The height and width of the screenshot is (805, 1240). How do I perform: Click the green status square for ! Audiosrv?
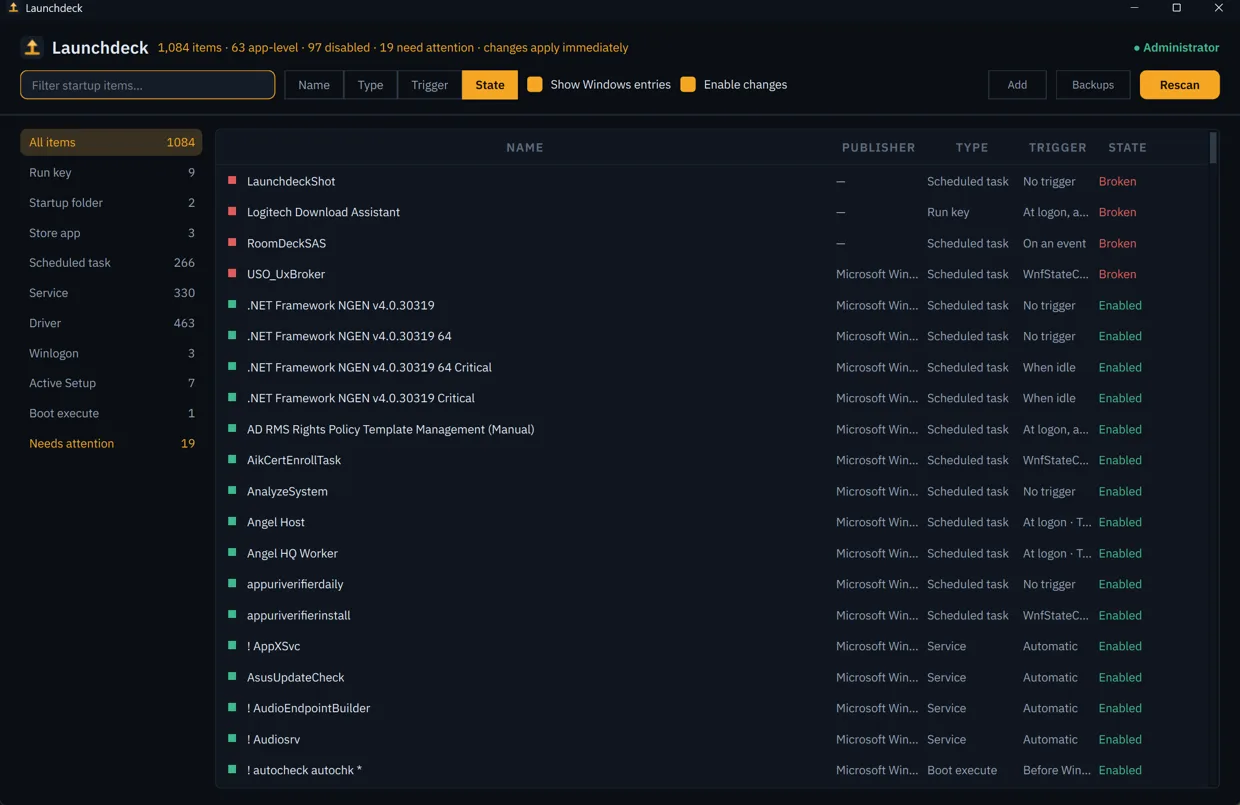click(232, 739)
